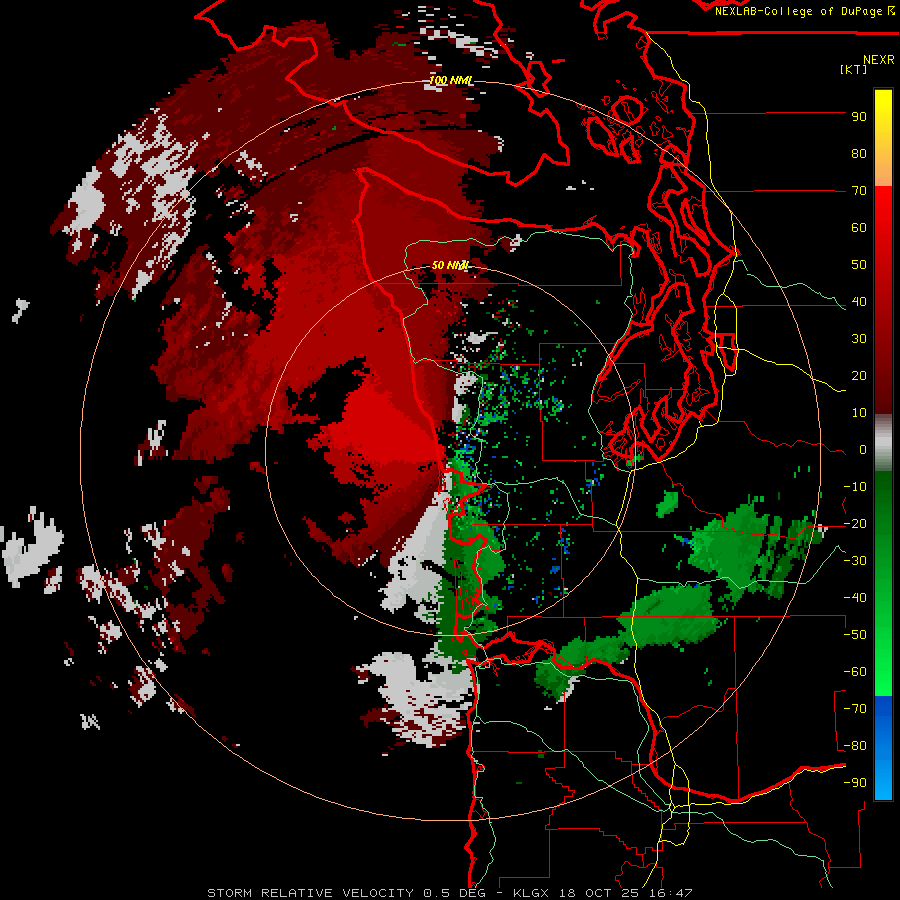
Task: Click the 40 value on the color scale
Action: tap(859, 301)
